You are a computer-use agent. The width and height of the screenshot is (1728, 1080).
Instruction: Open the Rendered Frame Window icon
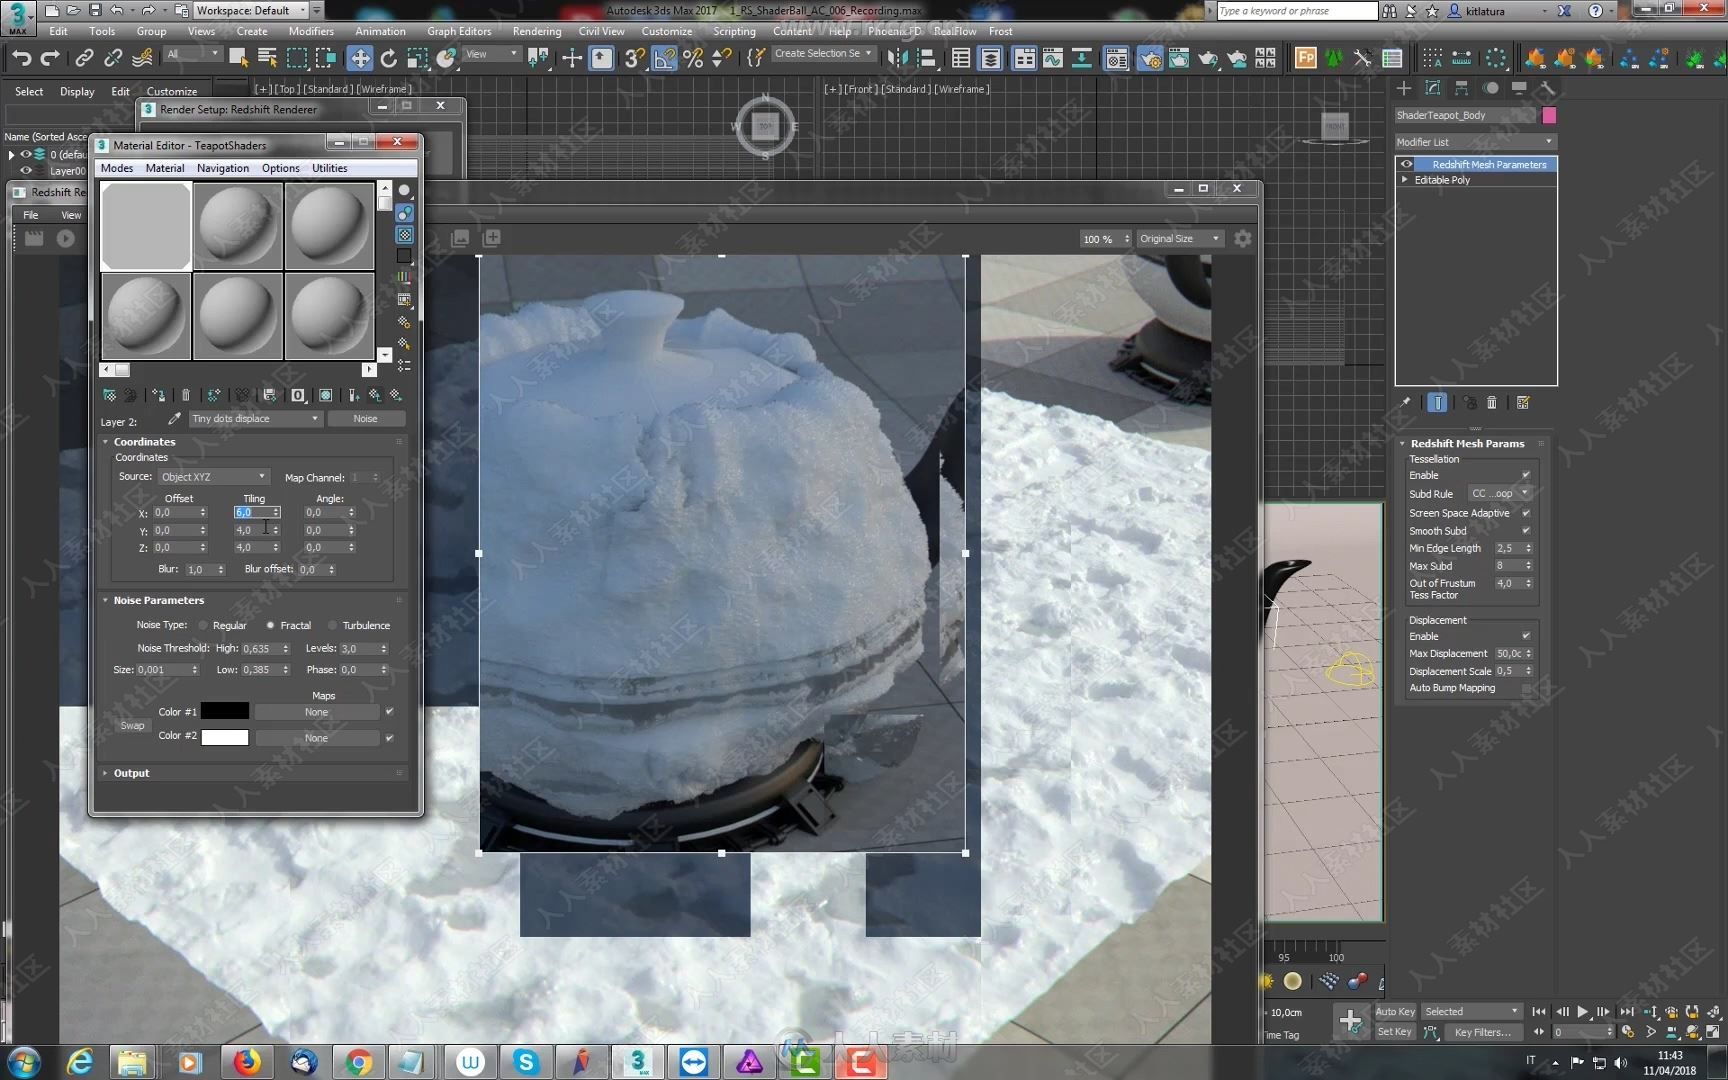(x=1179, y=58)
